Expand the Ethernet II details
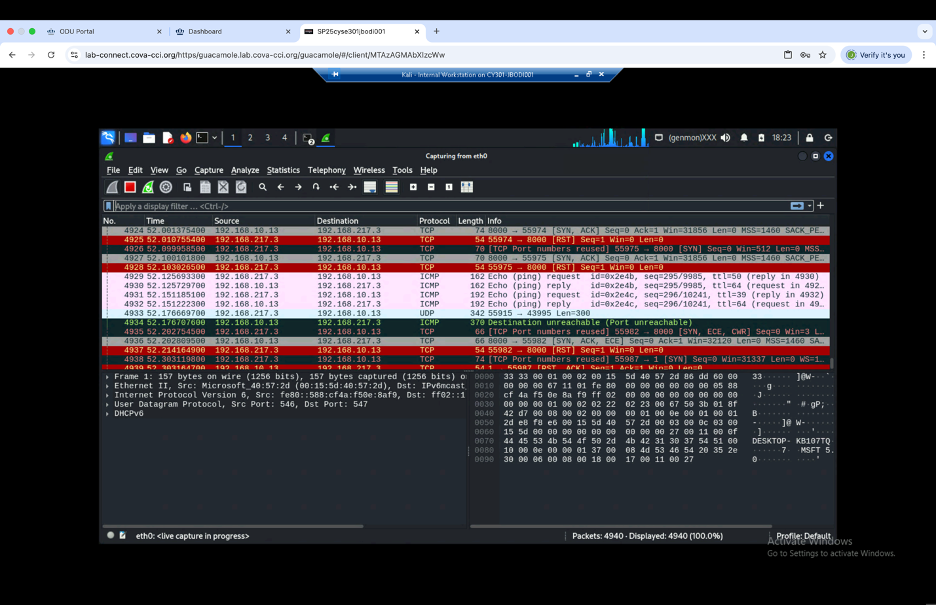Screen dimensions: 936x606 coord(108,385)
